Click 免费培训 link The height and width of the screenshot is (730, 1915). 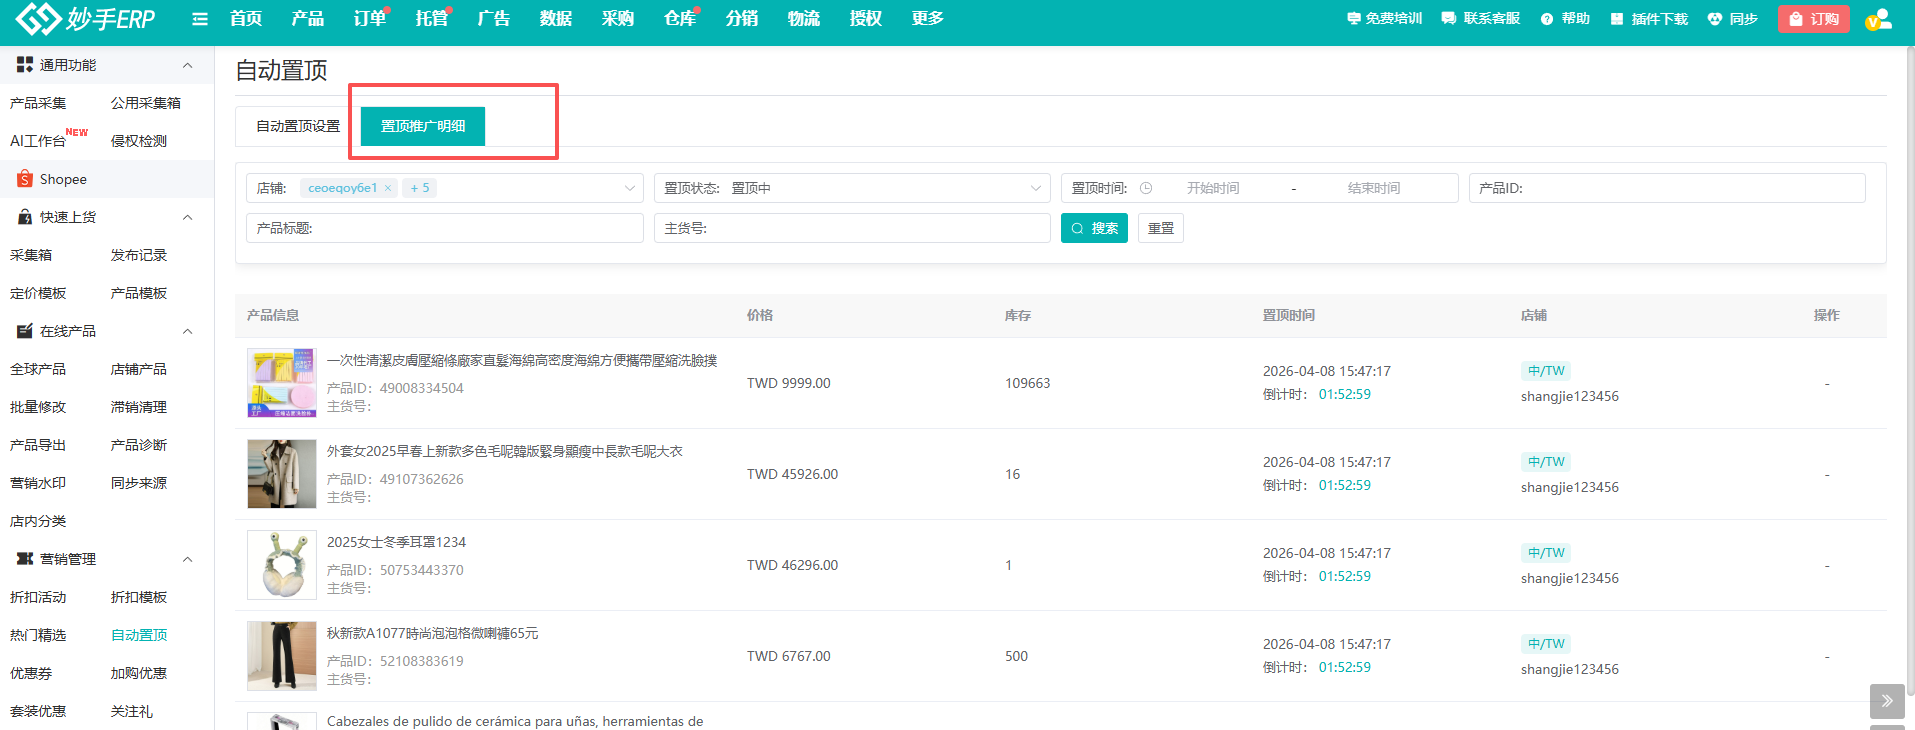coord(1384,19)
